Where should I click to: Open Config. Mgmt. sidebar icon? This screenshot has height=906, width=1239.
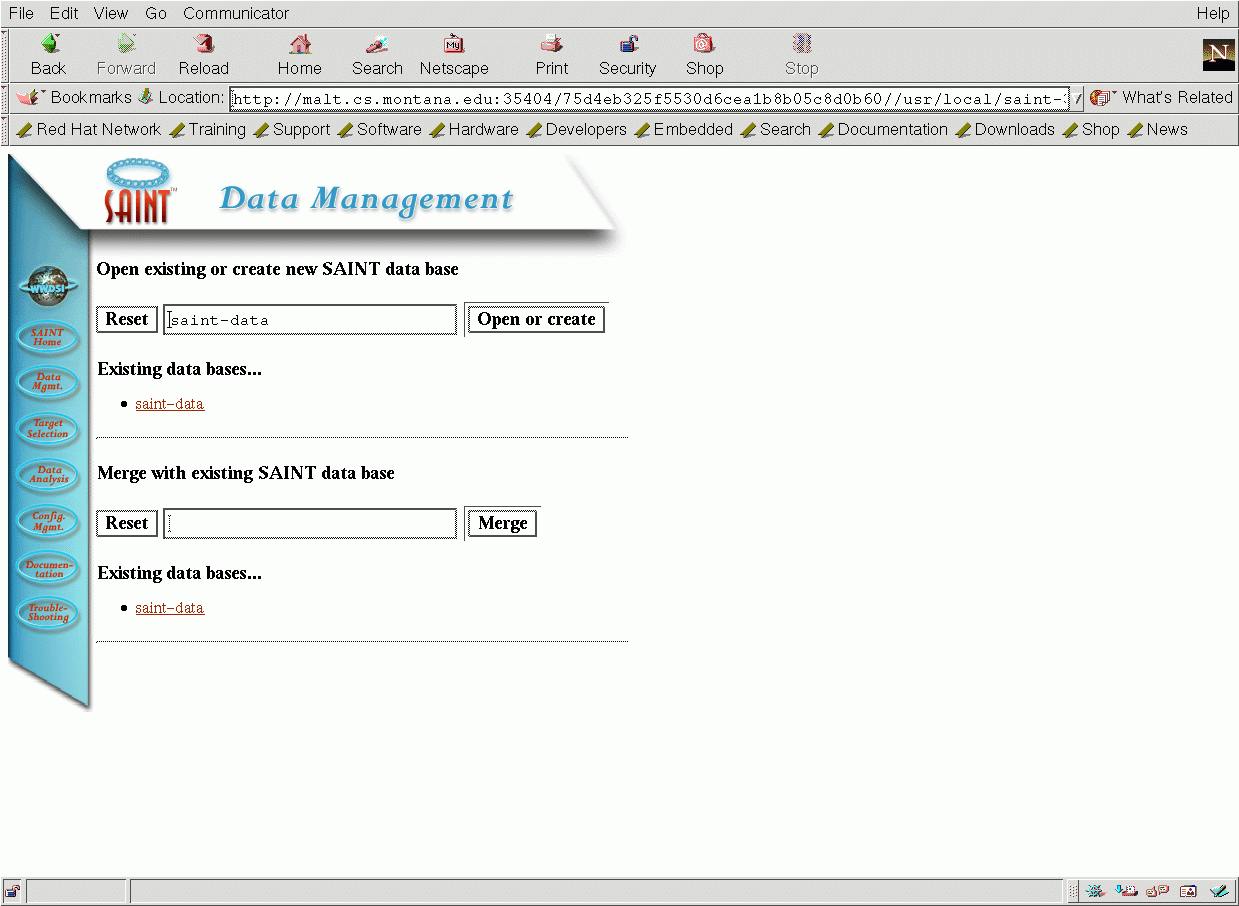pos(47,521)
